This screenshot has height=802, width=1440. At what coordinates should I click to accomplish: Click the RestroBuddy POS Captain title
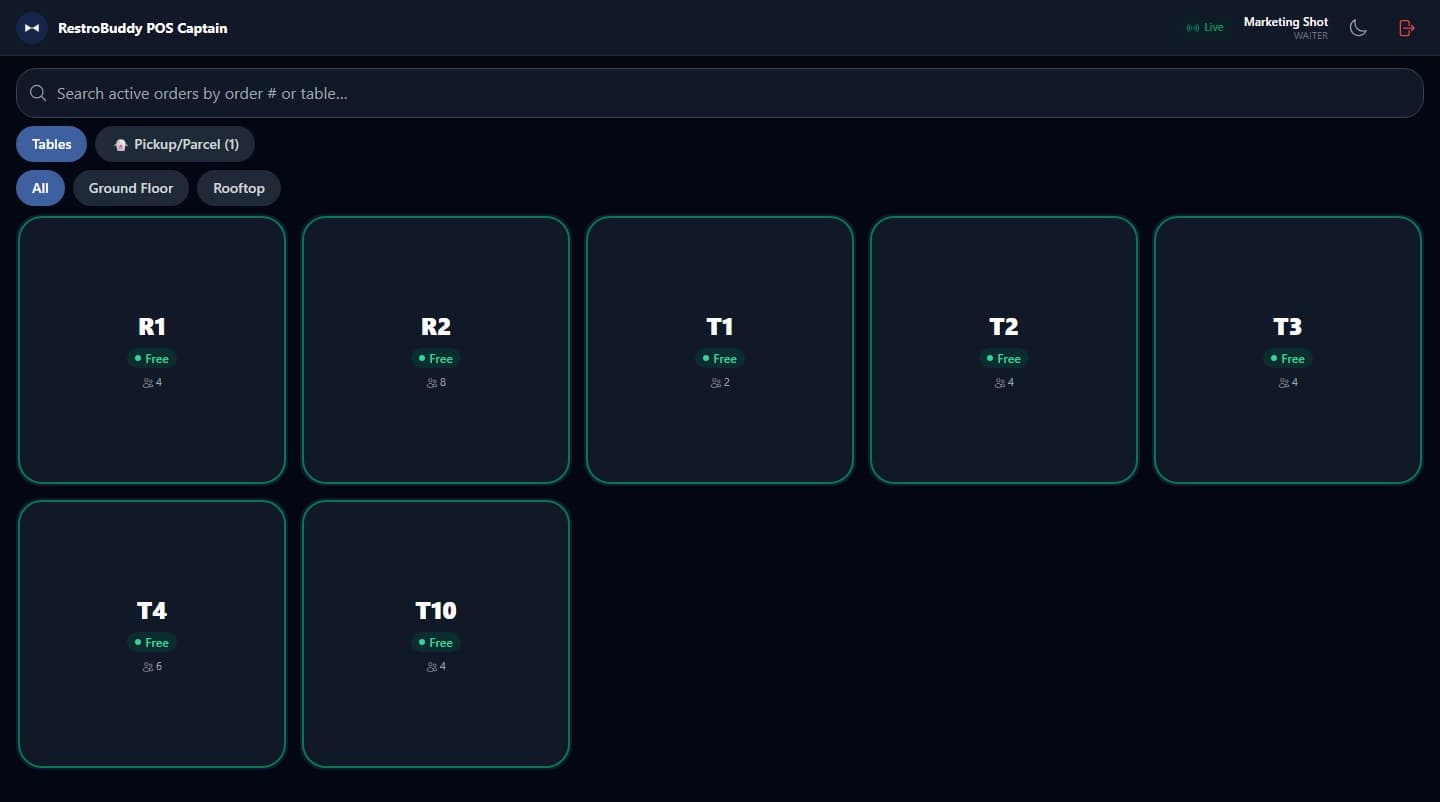click(x=143, y=28)
